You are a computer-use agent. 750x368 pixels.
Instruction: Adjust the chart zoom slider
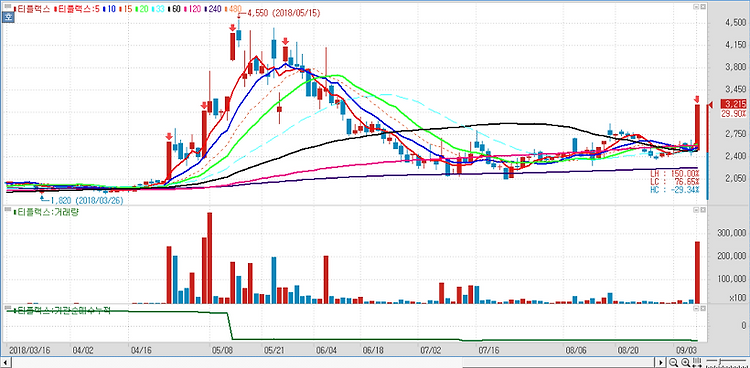(x=726, y=361)
